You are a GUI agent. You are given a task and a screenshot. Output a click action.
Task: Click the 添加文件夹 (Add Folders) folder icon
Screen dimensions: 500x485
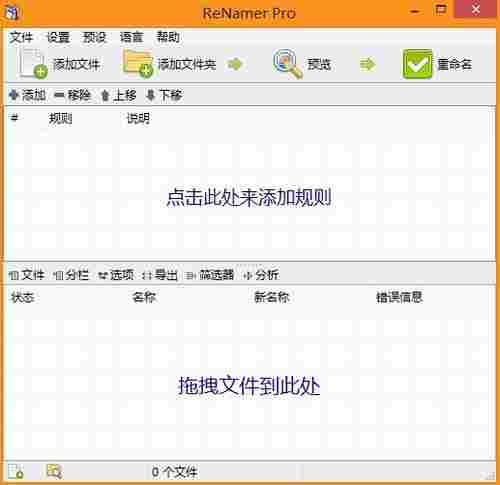(x=138, y=63)
